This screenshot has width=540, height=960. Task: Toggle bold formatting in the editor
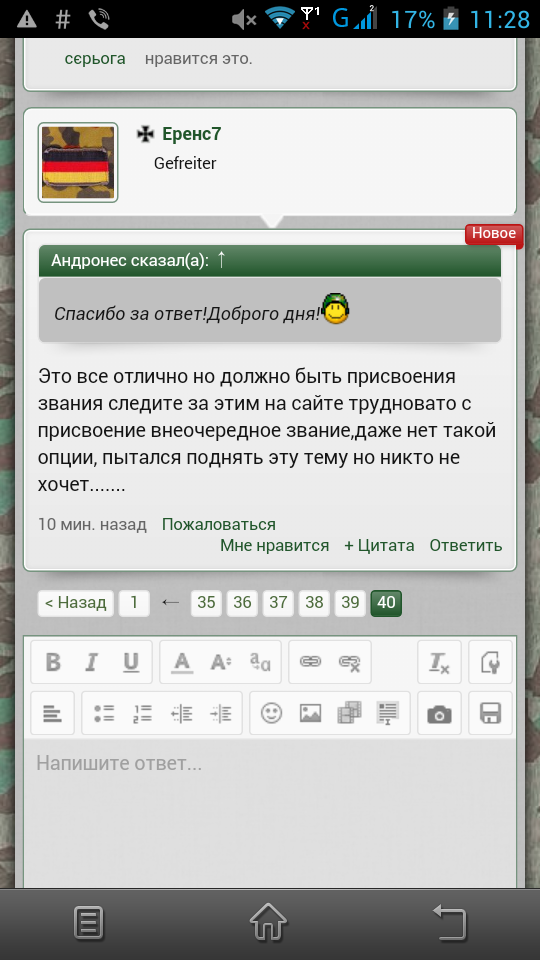click(x=53, y=662)
